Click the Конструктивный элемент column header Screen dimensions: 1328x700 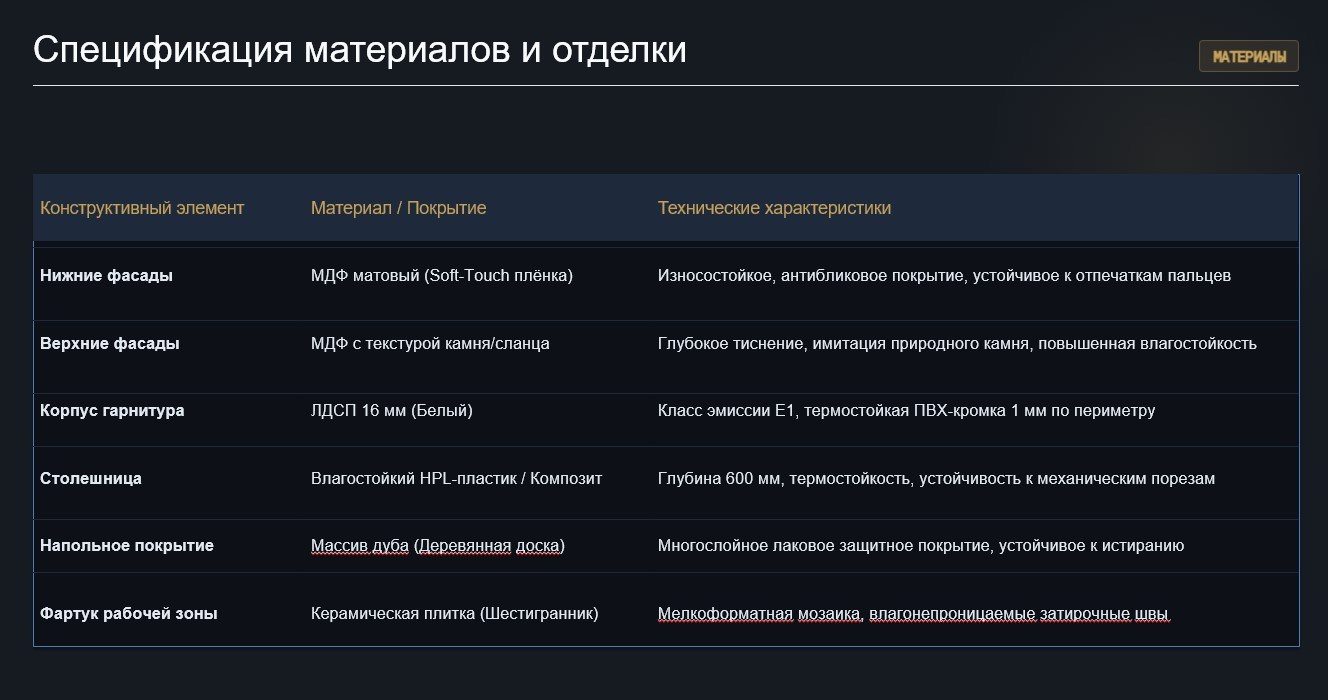pos(142,208)
